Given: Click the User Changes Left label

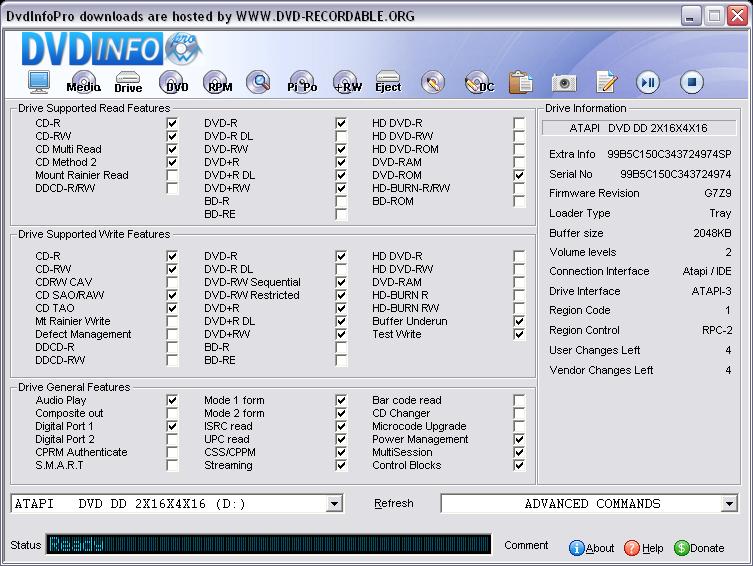Looking at the screenshot, I should tap(595, 350).
